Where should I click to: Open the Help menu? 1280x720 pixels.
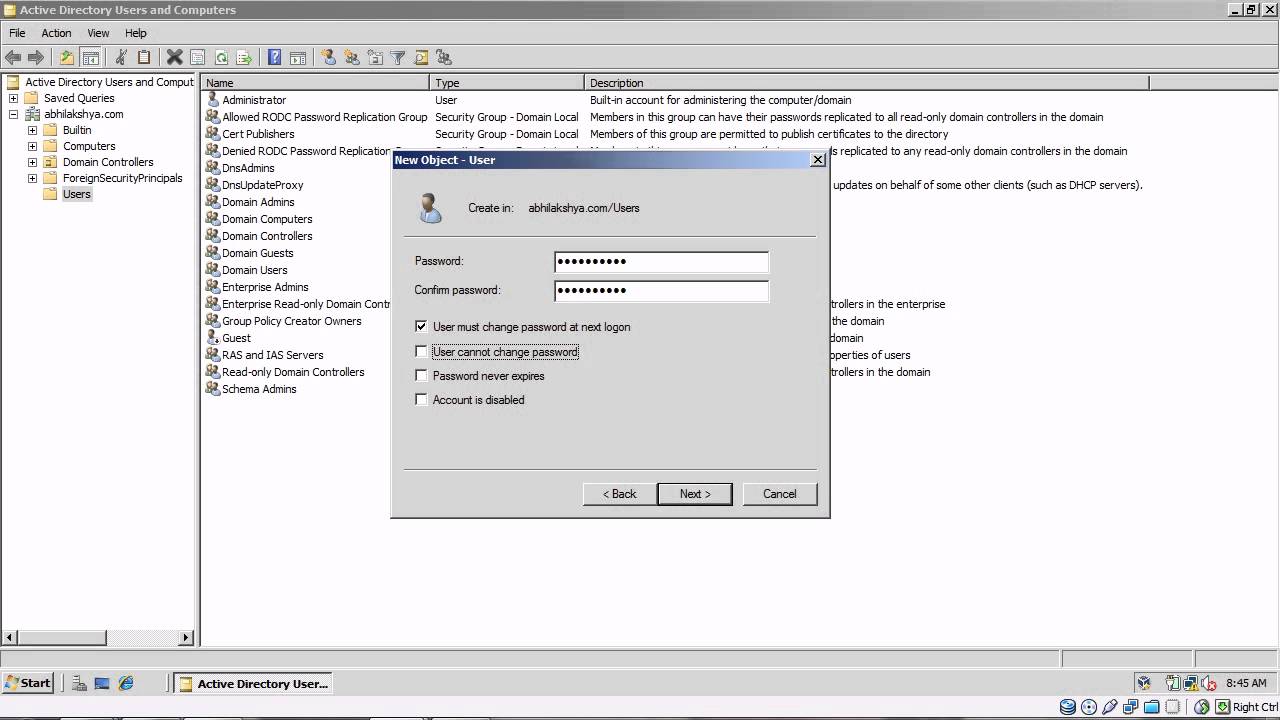click(x=135, y=33)
